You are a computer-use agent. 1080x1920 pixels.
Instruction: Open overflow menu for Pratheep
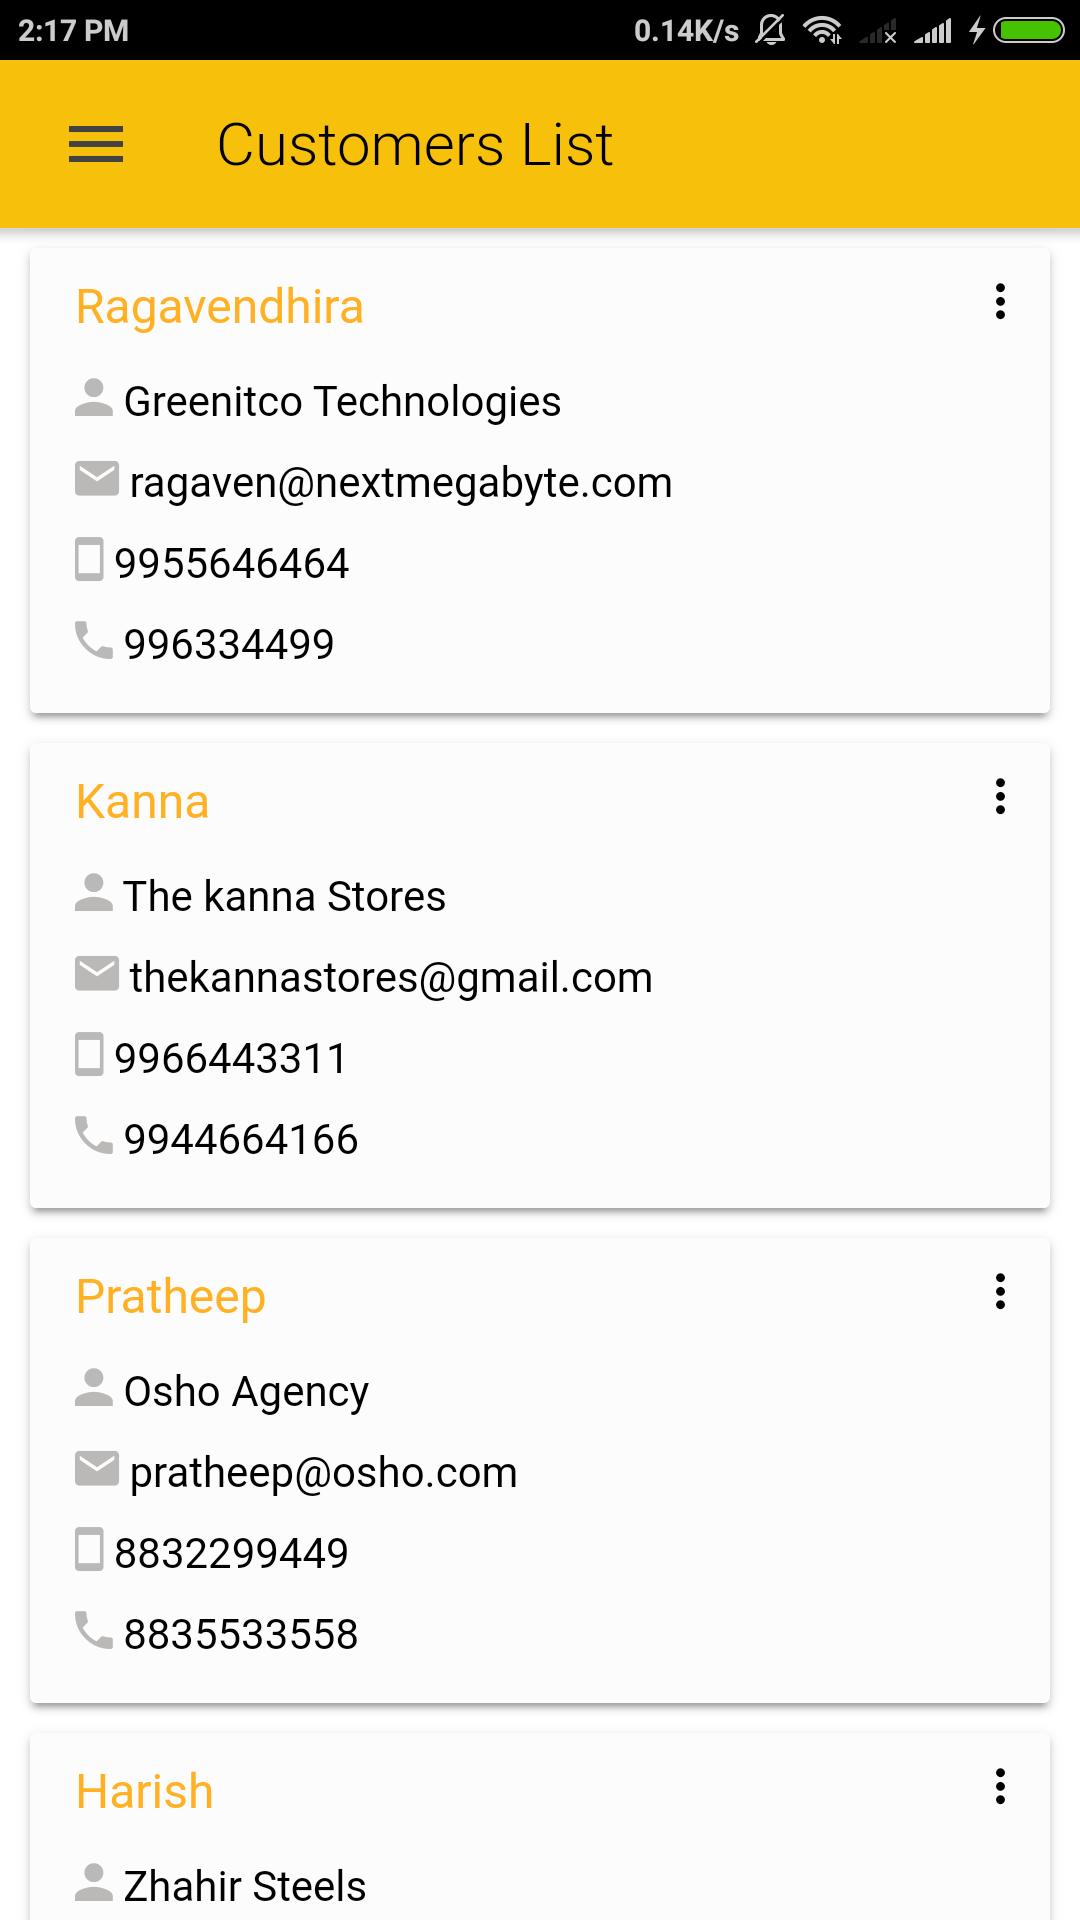click(1000, 1291)
